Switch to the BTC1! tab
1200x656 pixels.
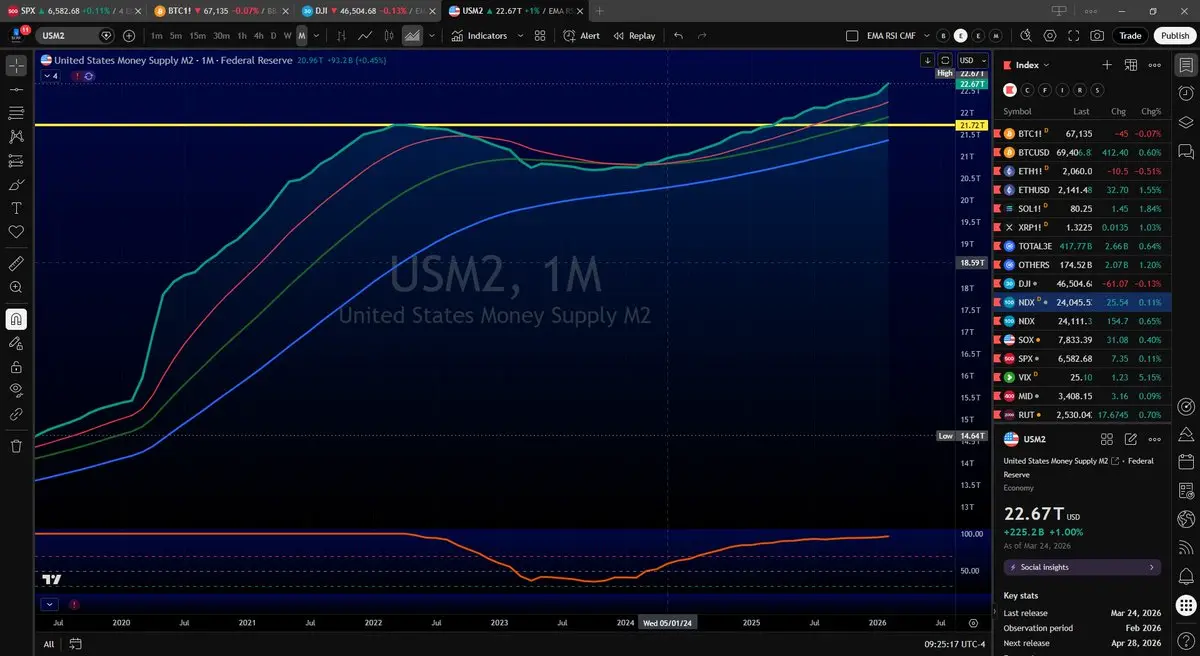tap(220, 11)
